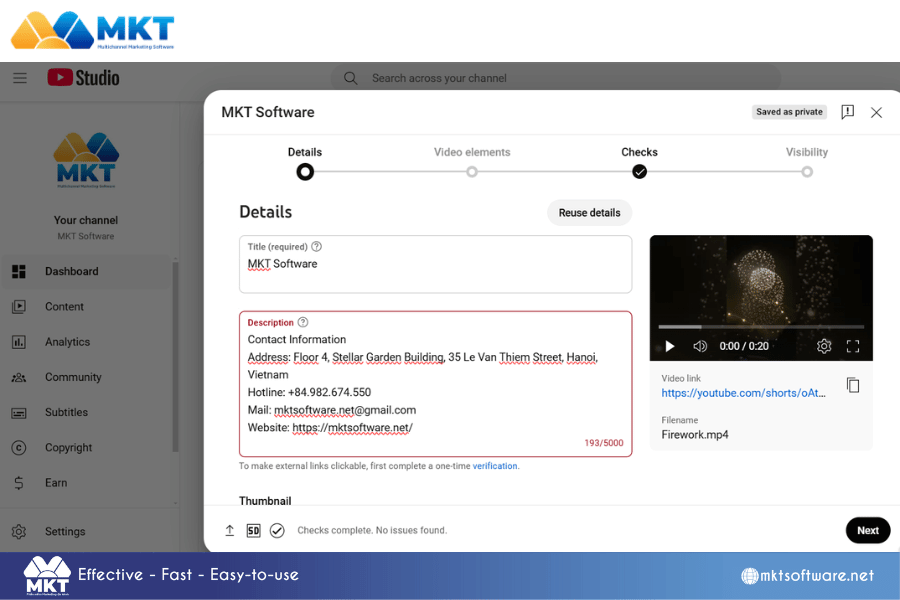
Task: Click the Next button
Action: [x=868, y=531]
